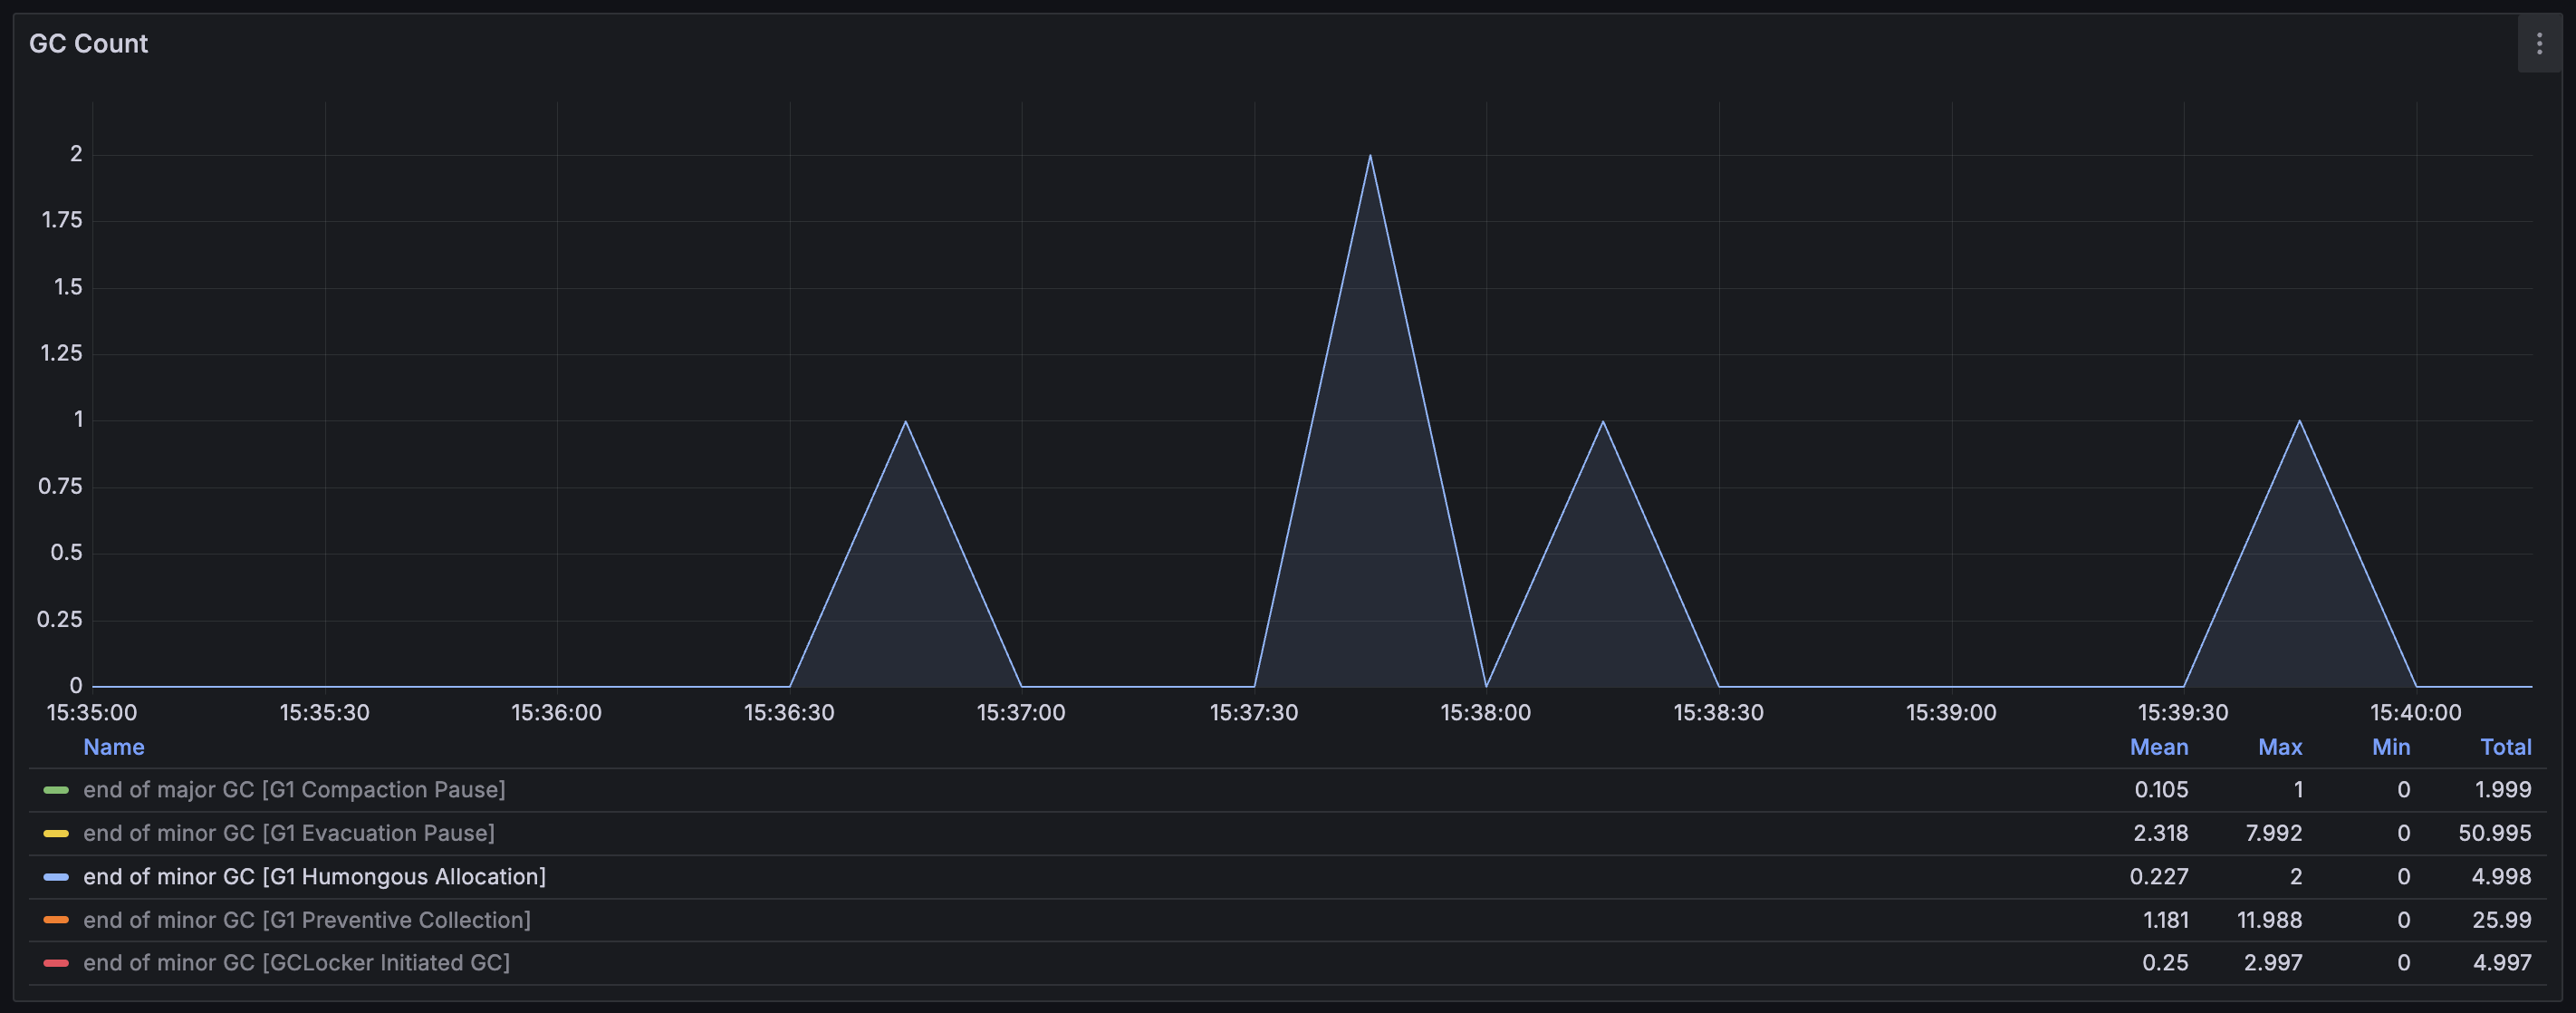Sort legend by the Max column header
The width and height of the screenshot is (2576, 1013).
coord(2280,747)
